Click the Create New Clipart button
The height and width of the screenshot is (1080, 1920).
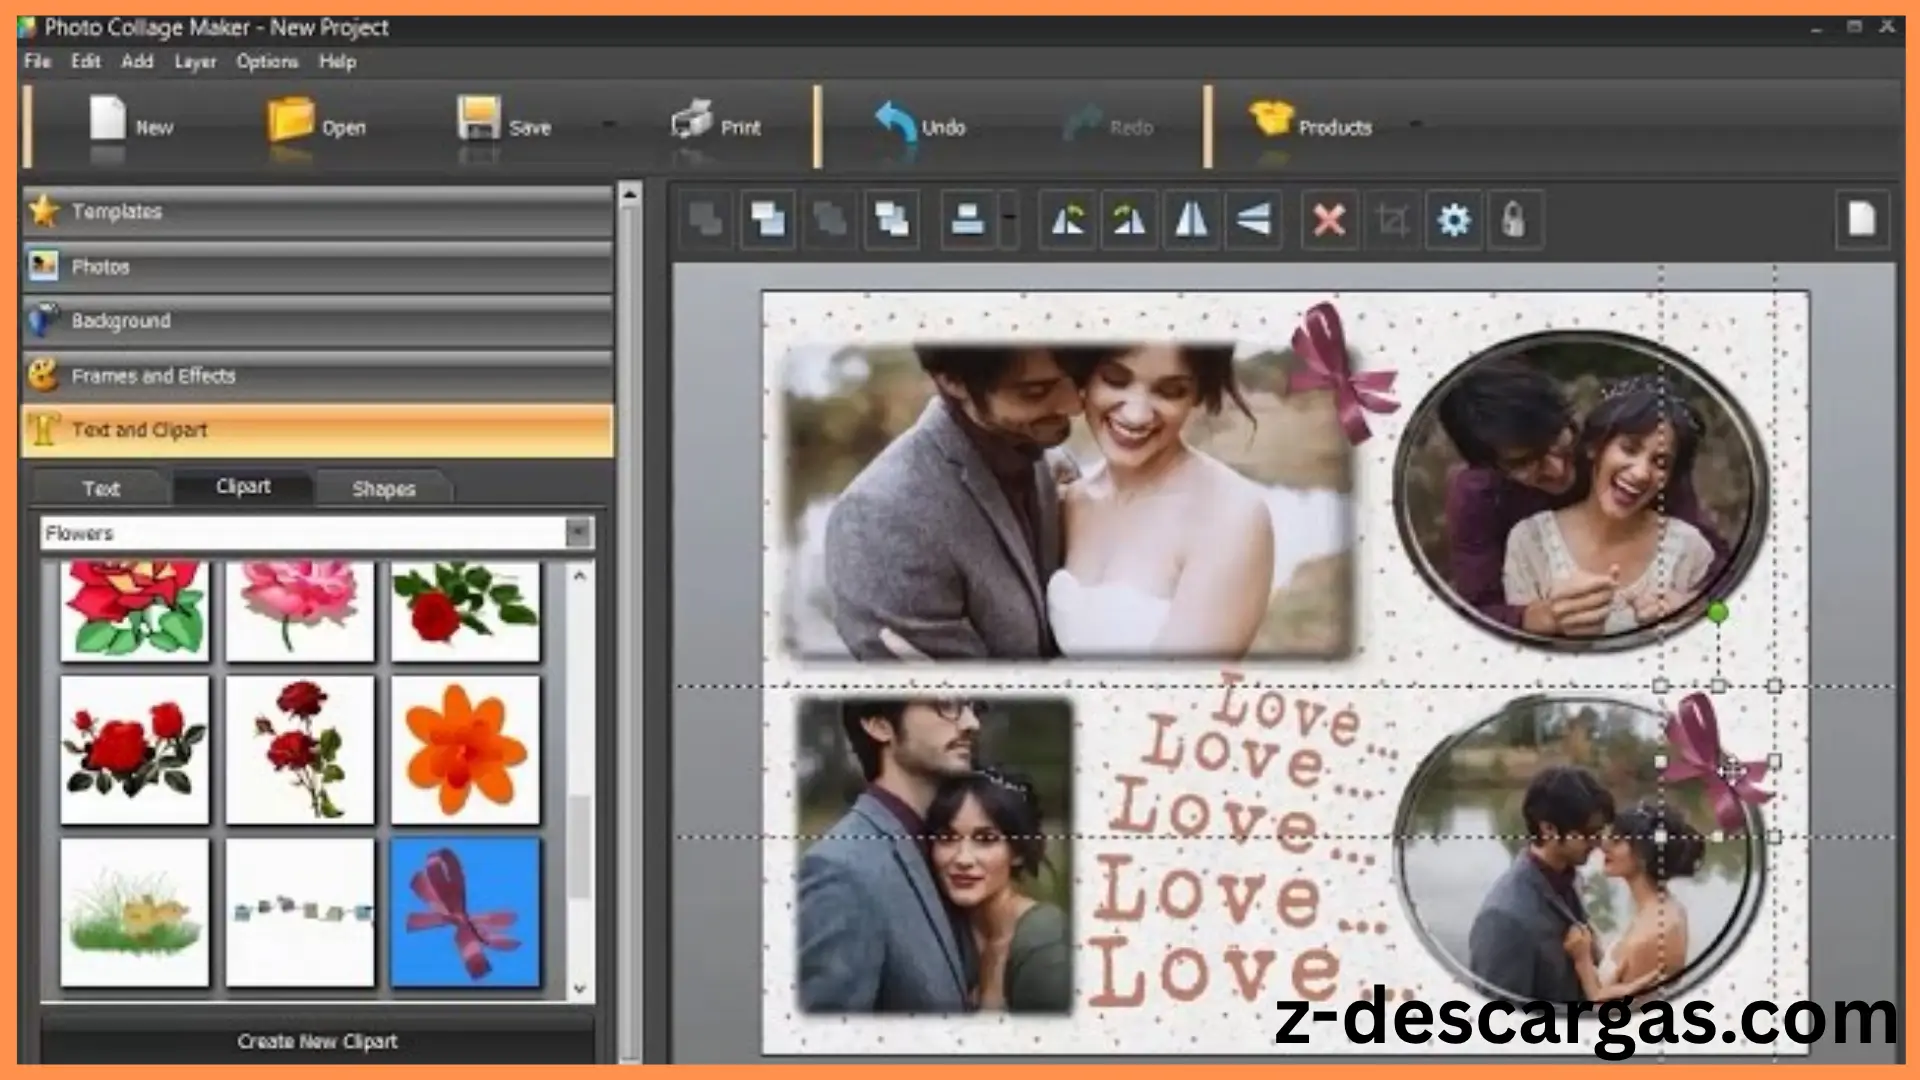(x=317, y=1041)
